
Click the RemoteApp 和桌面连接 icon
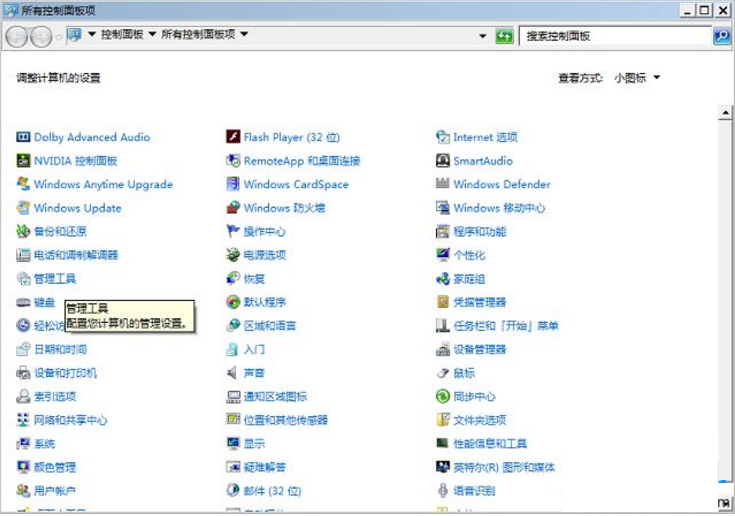coord(233,160)
